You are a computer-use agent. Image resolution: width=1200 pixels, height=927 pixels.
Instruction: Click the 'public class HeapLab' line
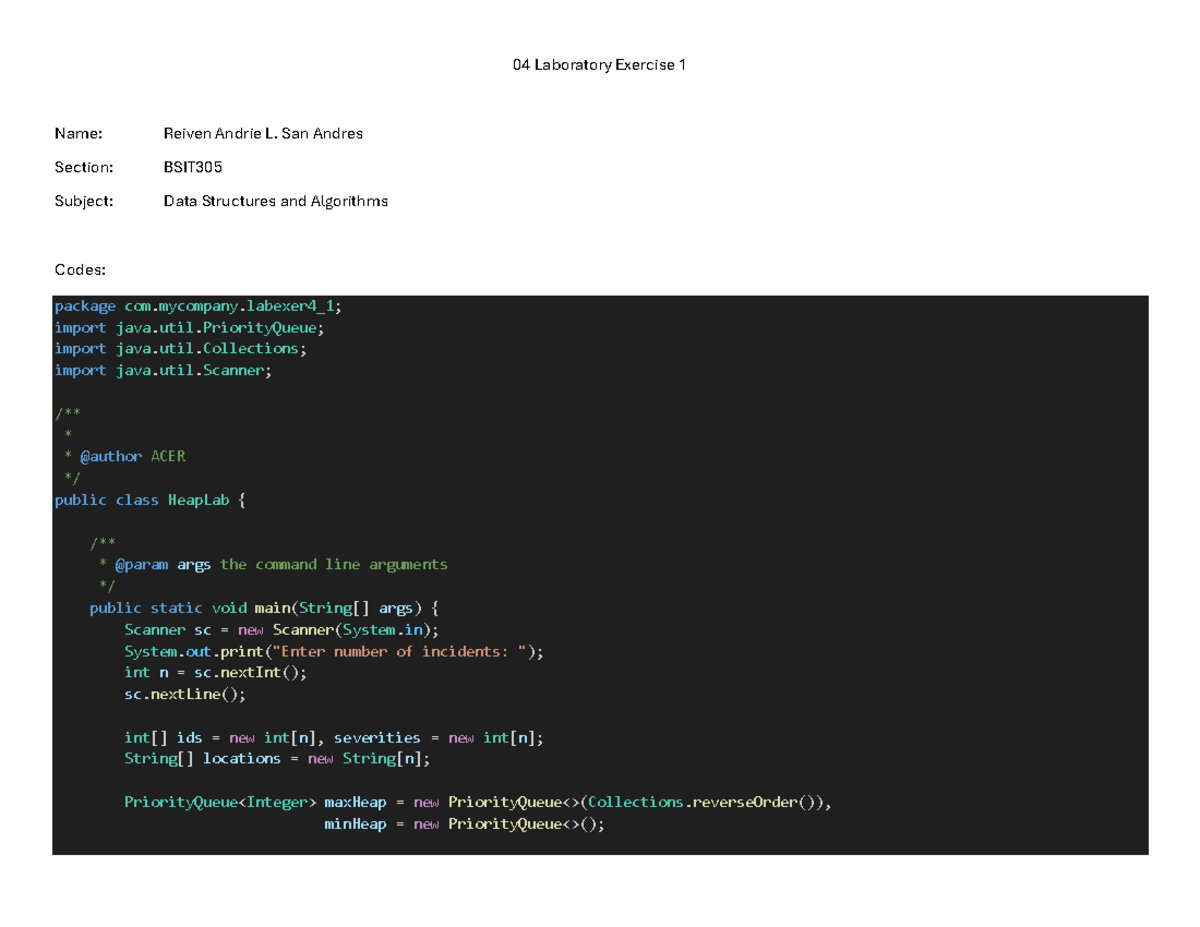[x=149, y=500]
